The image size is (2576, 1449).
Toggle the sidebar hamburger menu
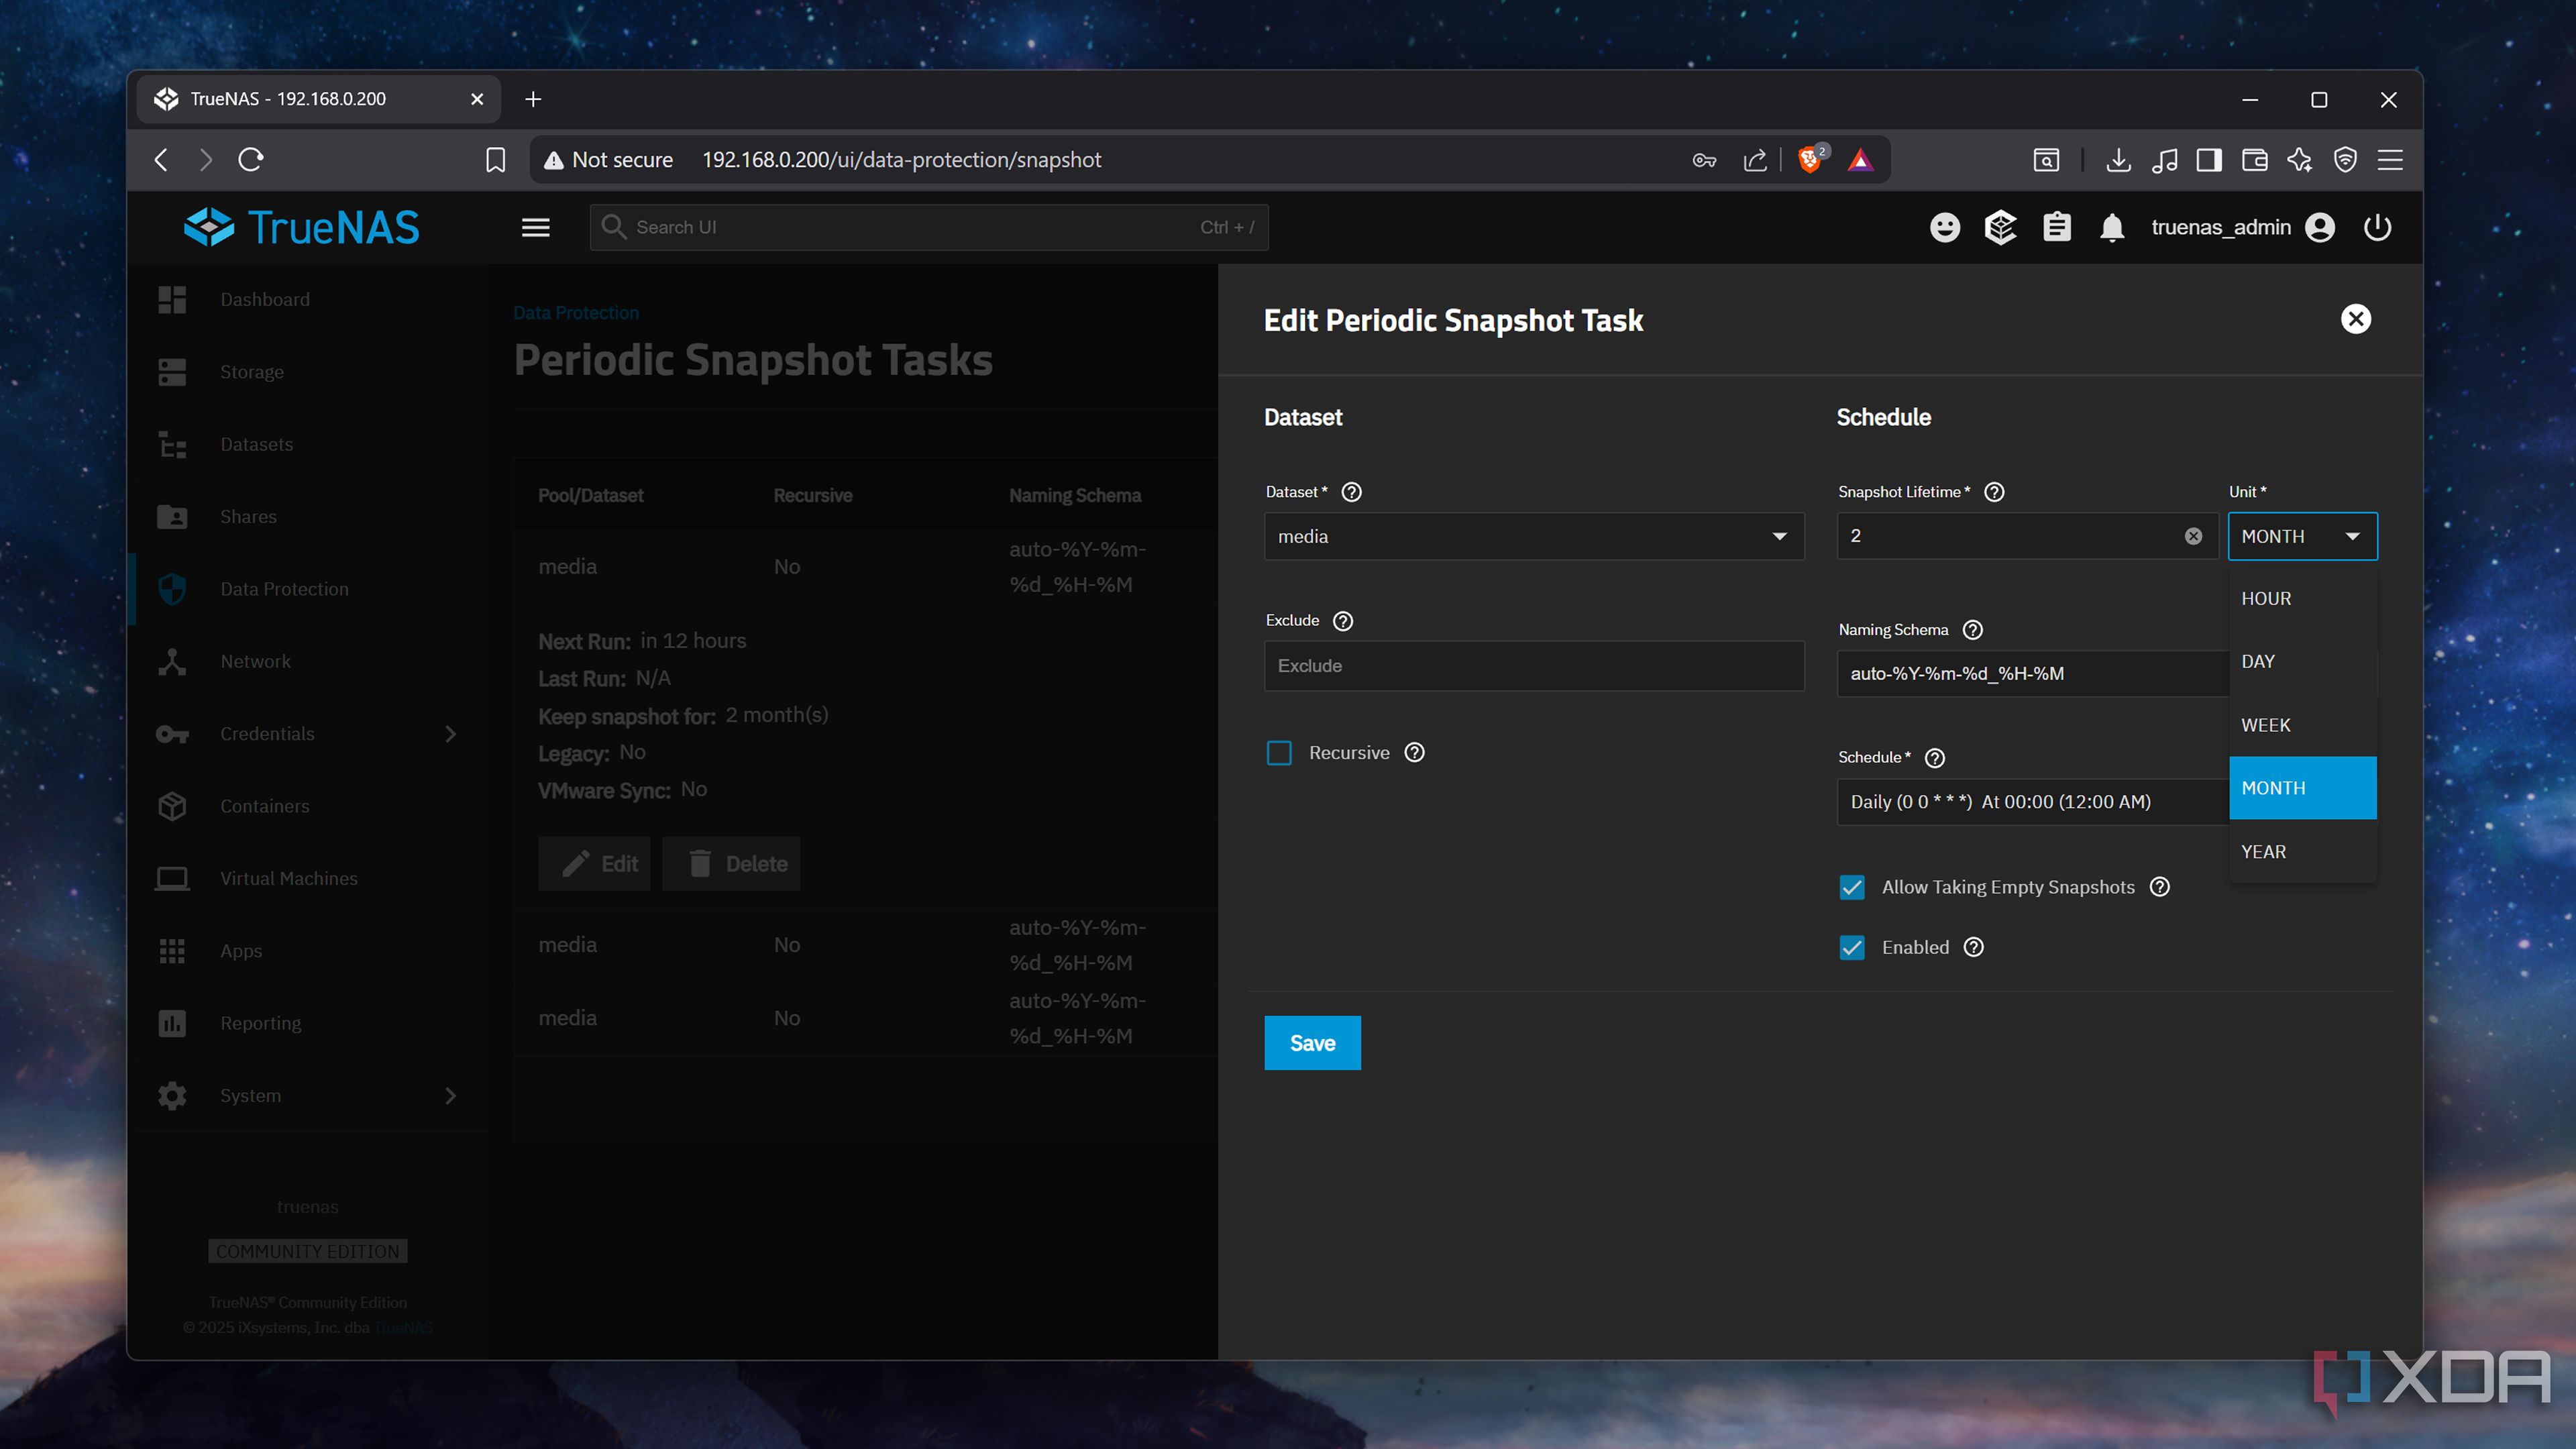536,227
